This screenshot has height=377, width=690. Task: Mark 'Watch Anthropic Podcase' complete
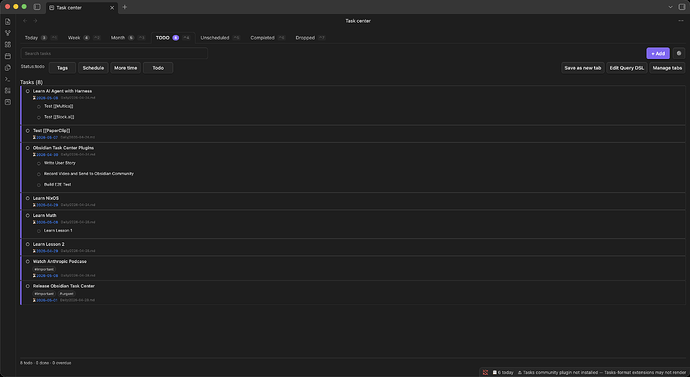coord(28,261)
